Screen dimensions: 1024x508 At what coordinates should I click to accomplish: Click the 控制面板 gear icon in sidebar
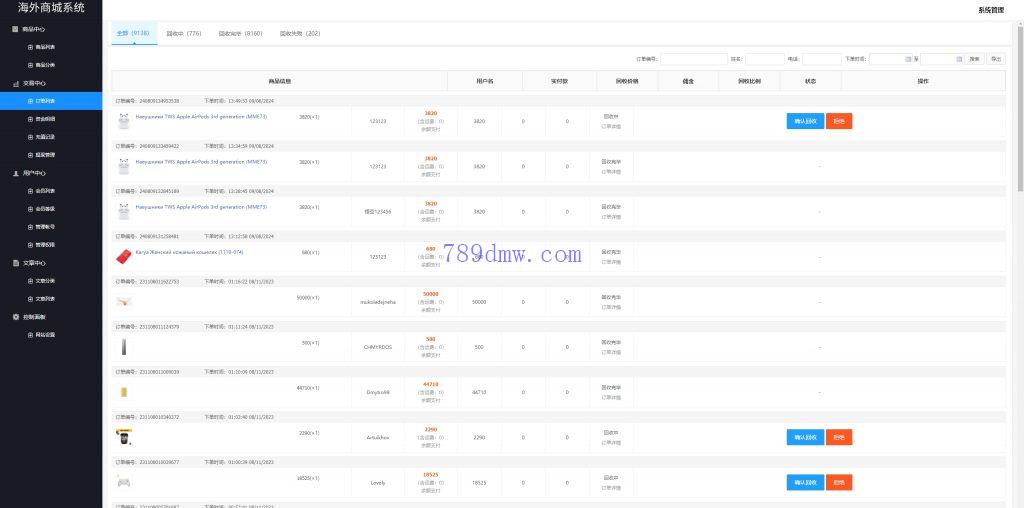pos(15,317)
